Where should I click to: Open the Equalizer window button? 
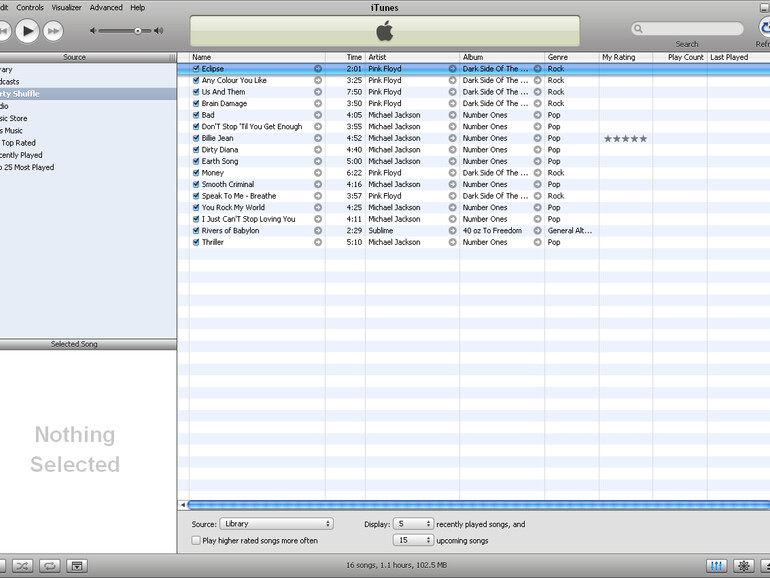tap(716, 566)
